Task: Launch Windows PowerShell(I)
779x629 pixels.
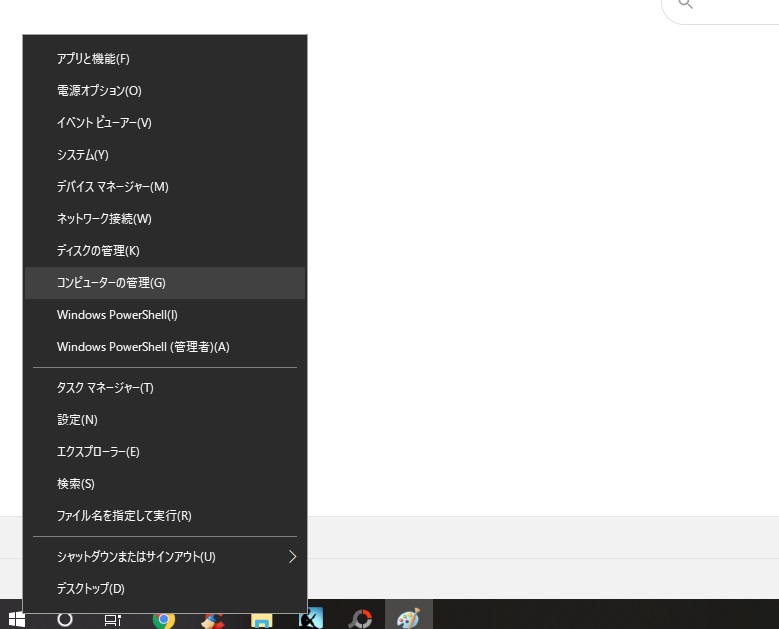Action: 164,315
